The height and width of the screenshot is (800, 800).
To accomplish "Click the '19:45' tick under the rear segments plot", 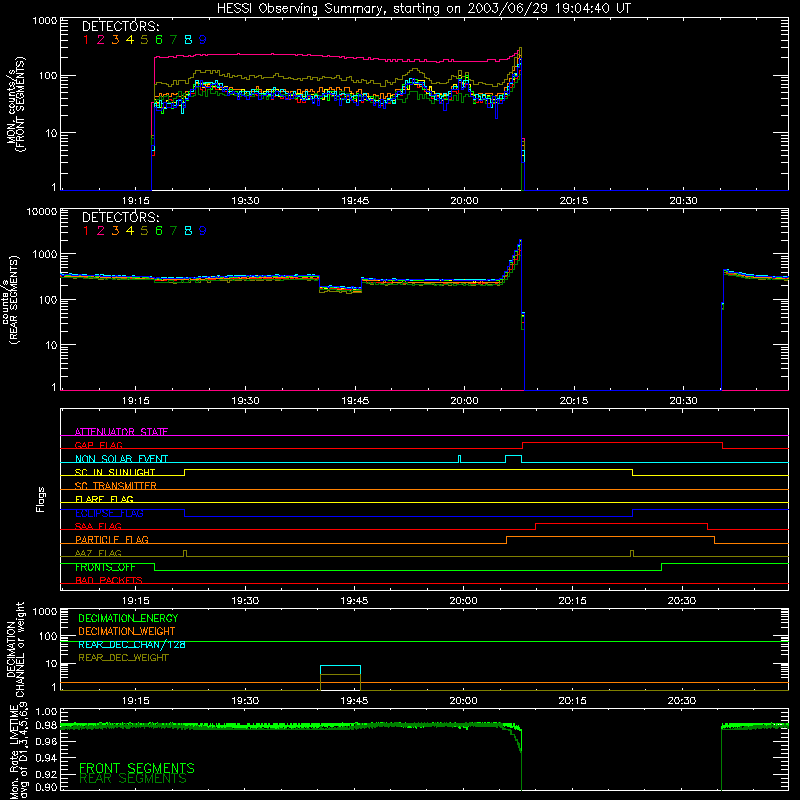I will [x=355, y=401].
